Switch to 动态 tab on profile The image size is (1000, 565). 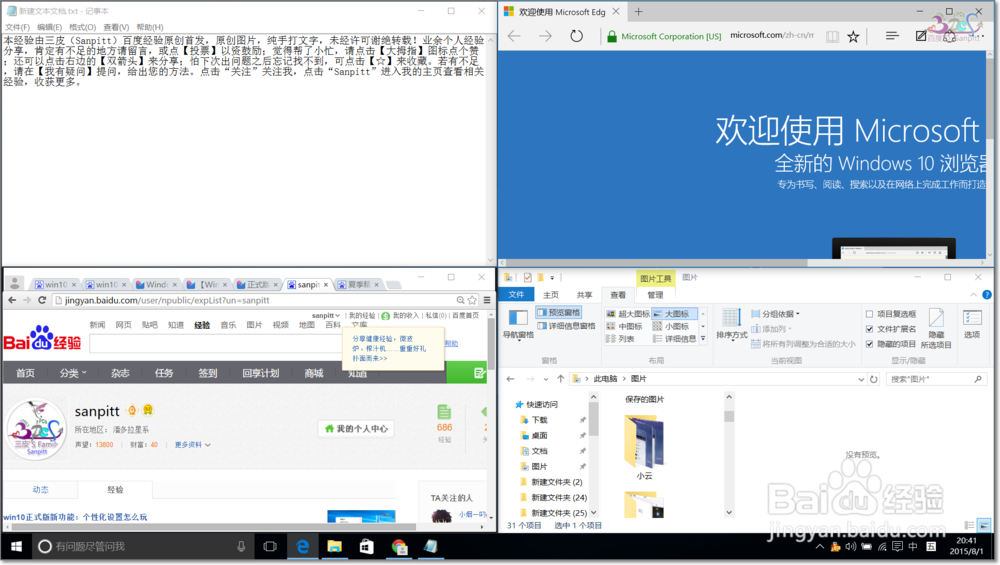click(x=41, y=490)
